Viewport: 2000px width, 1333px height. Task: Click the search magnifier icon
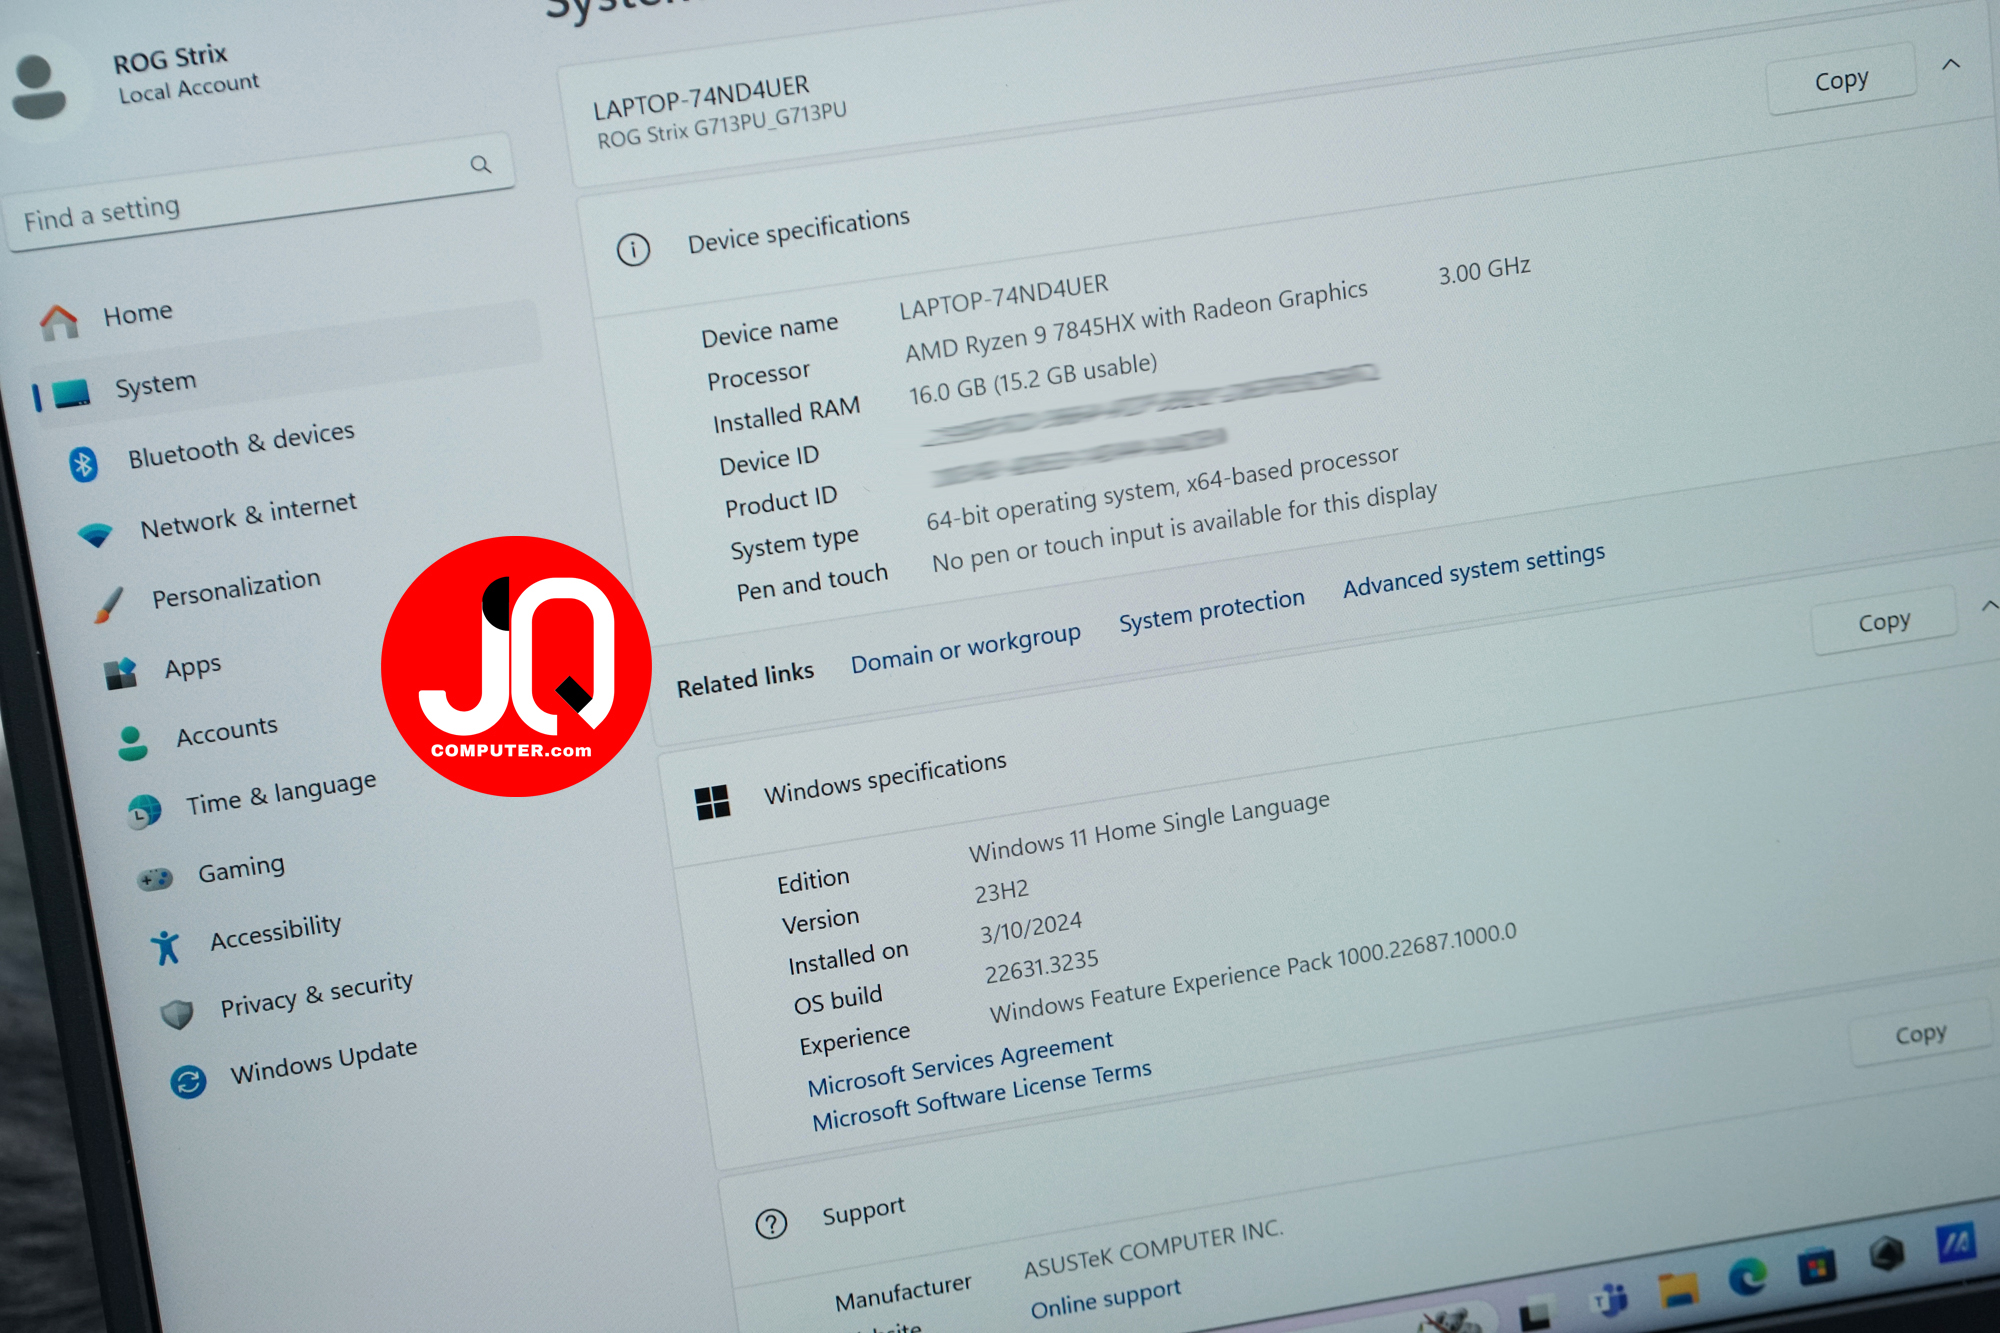pos(481,164)
